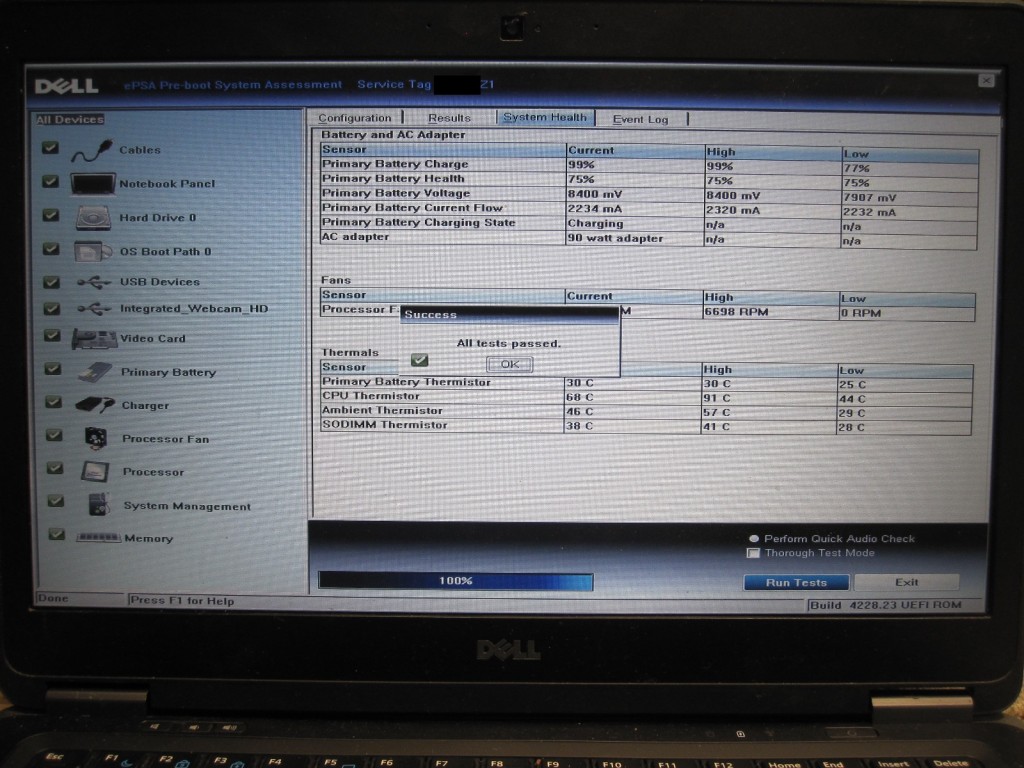The image size is (1024, 768).
Task: Toggle the Primary Battery checkbox
Action: (53, 369)
